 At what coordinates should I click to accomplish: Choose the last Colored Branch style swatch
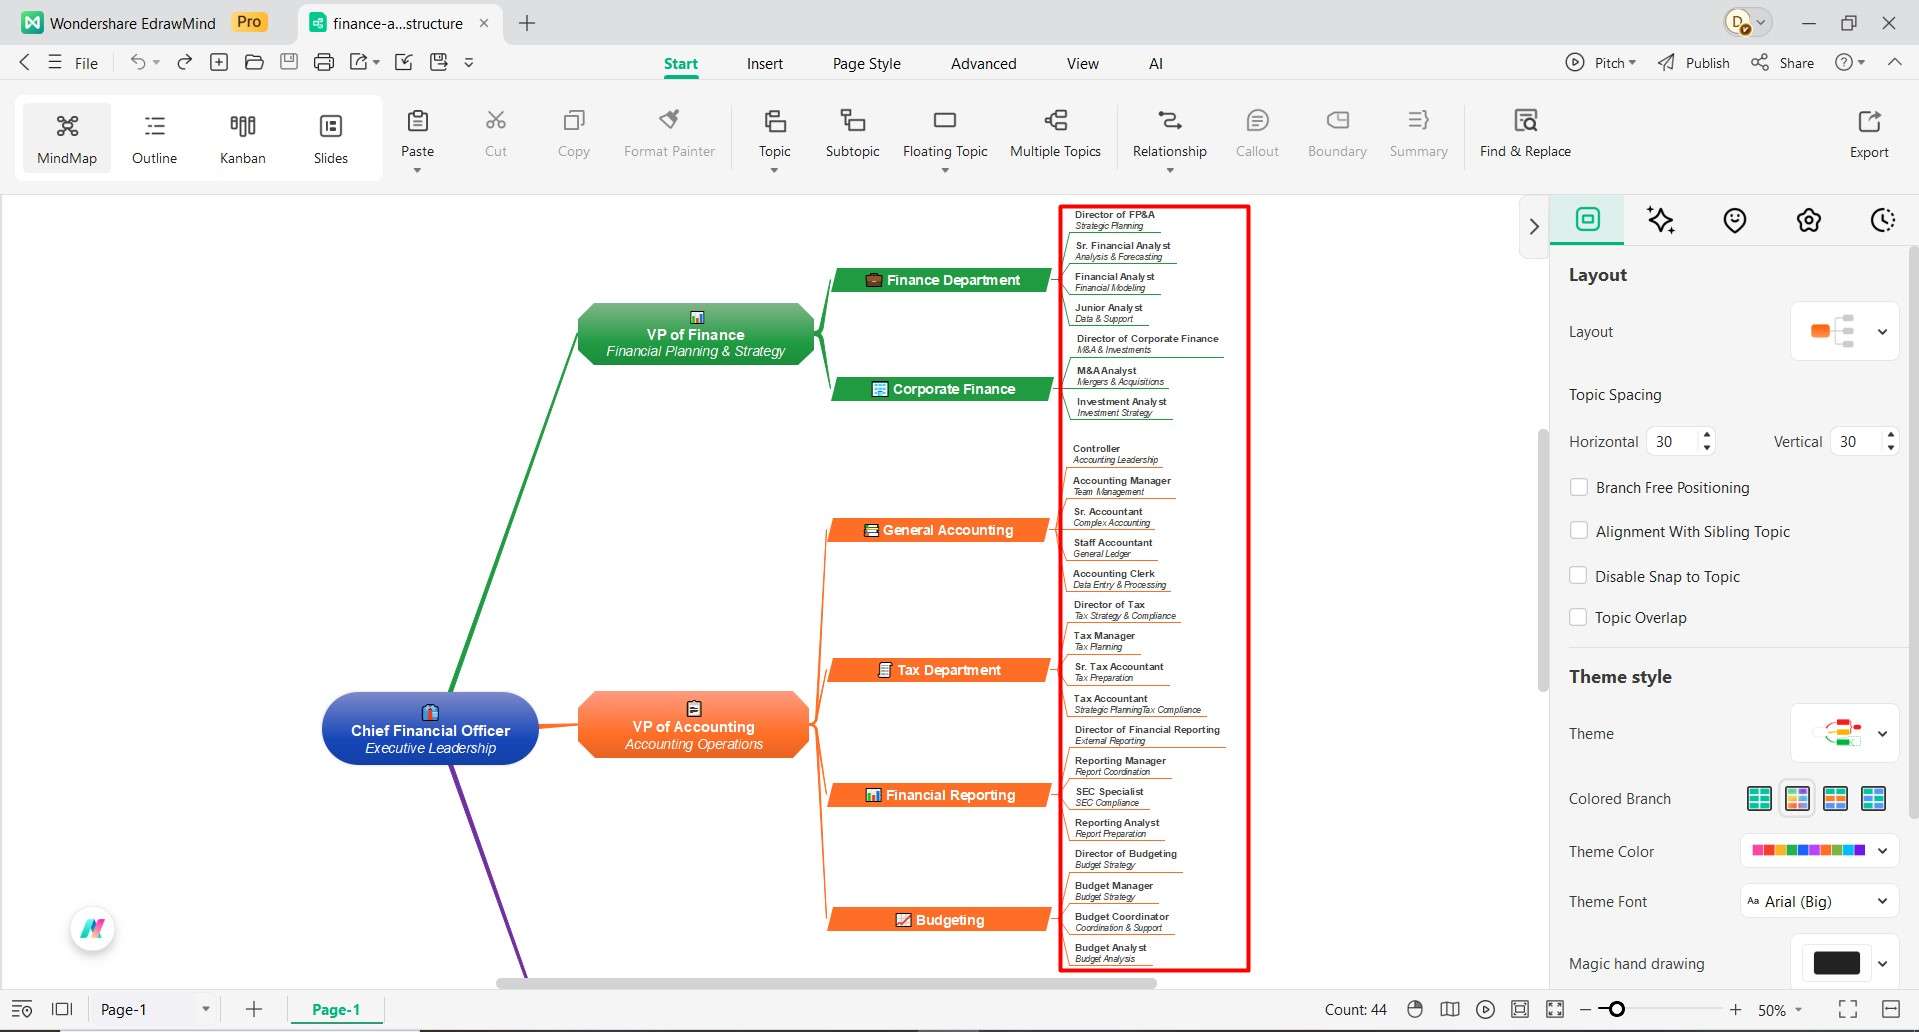[1873, 798]
